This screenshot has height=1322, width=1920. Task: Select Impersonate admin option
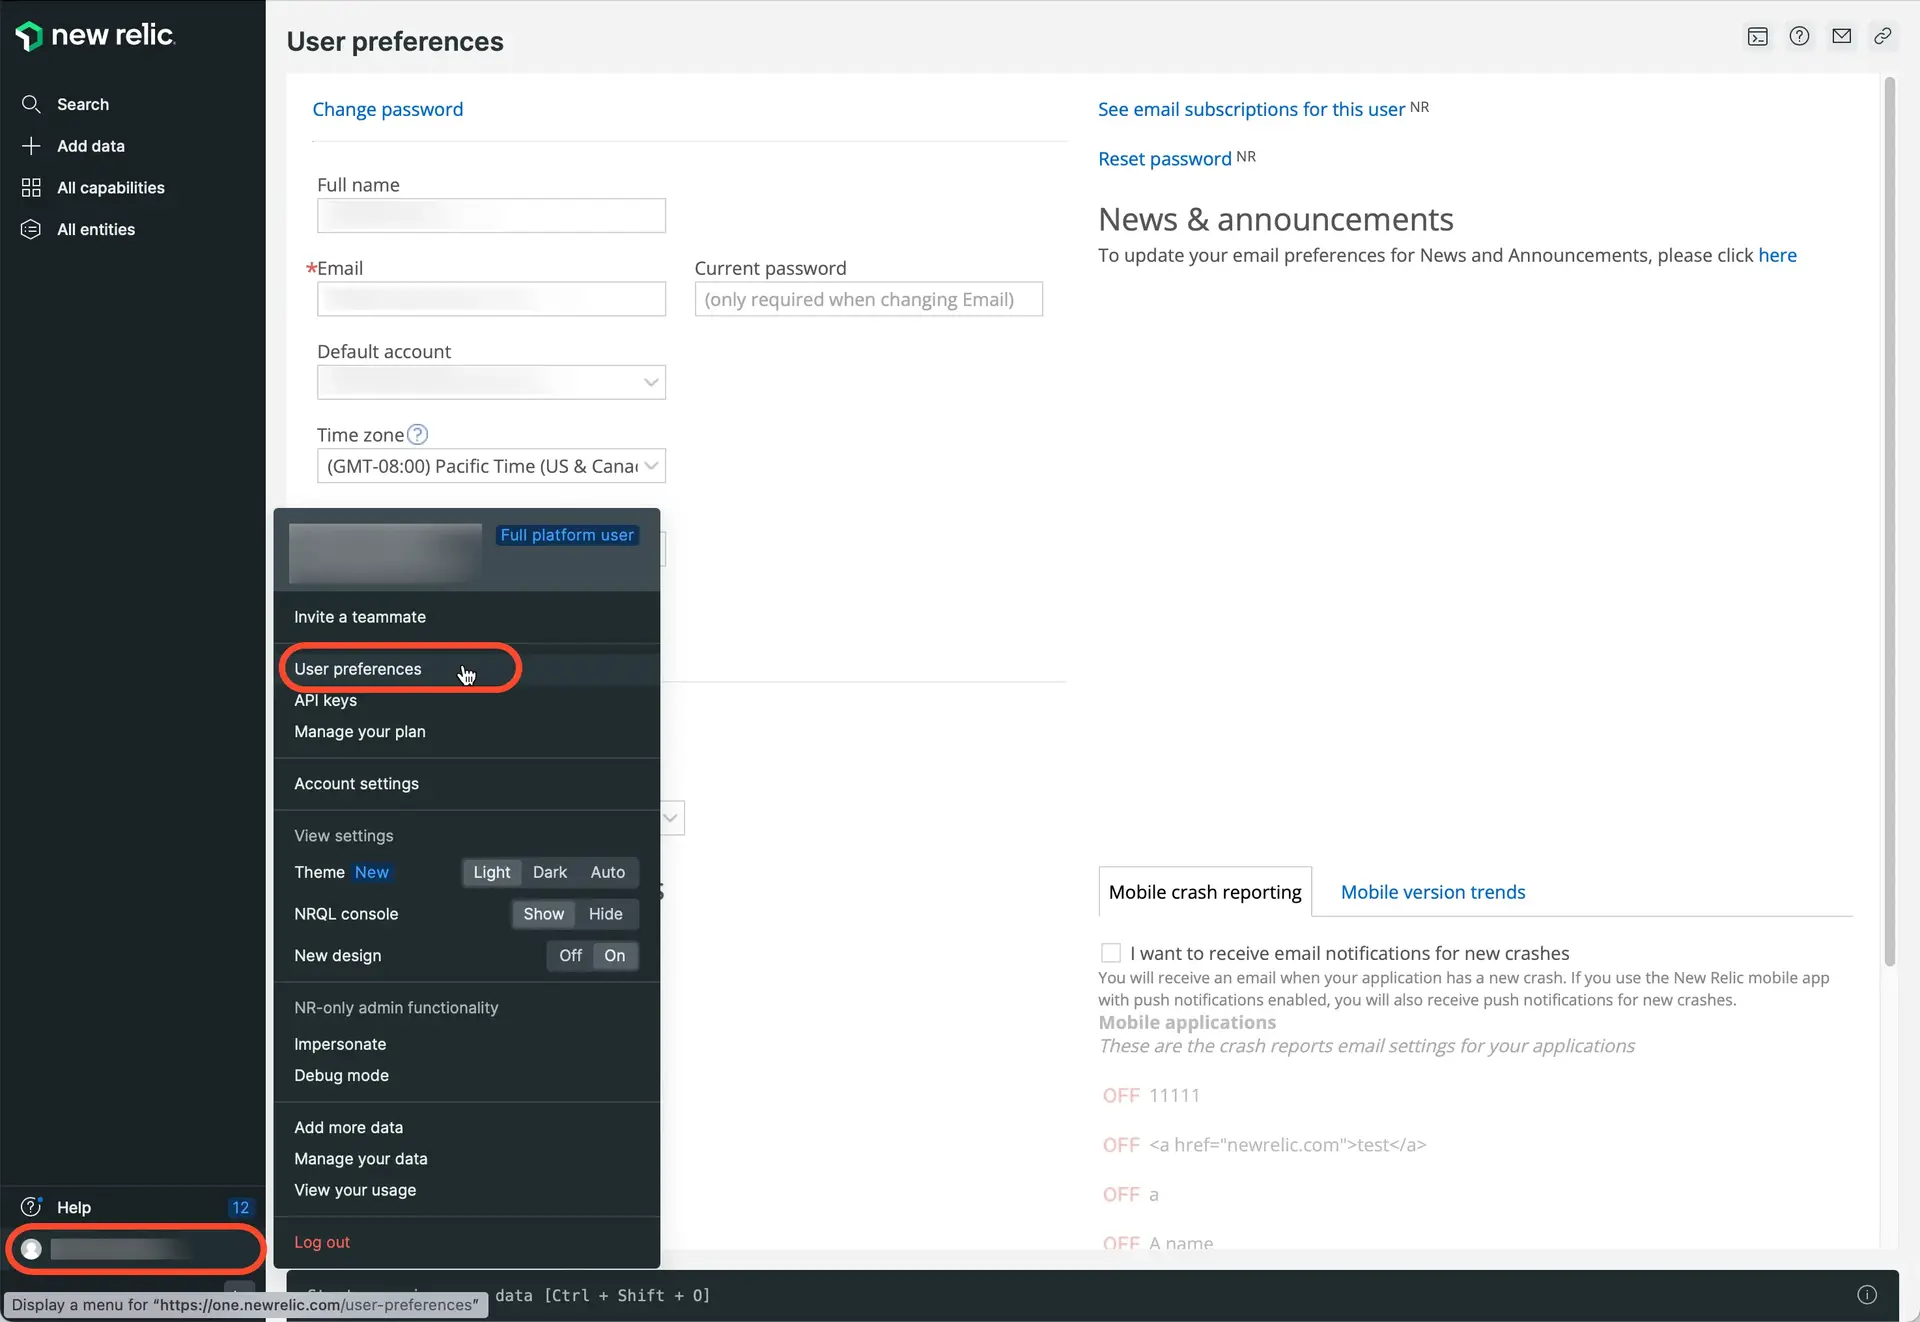tap(340, 1044)
